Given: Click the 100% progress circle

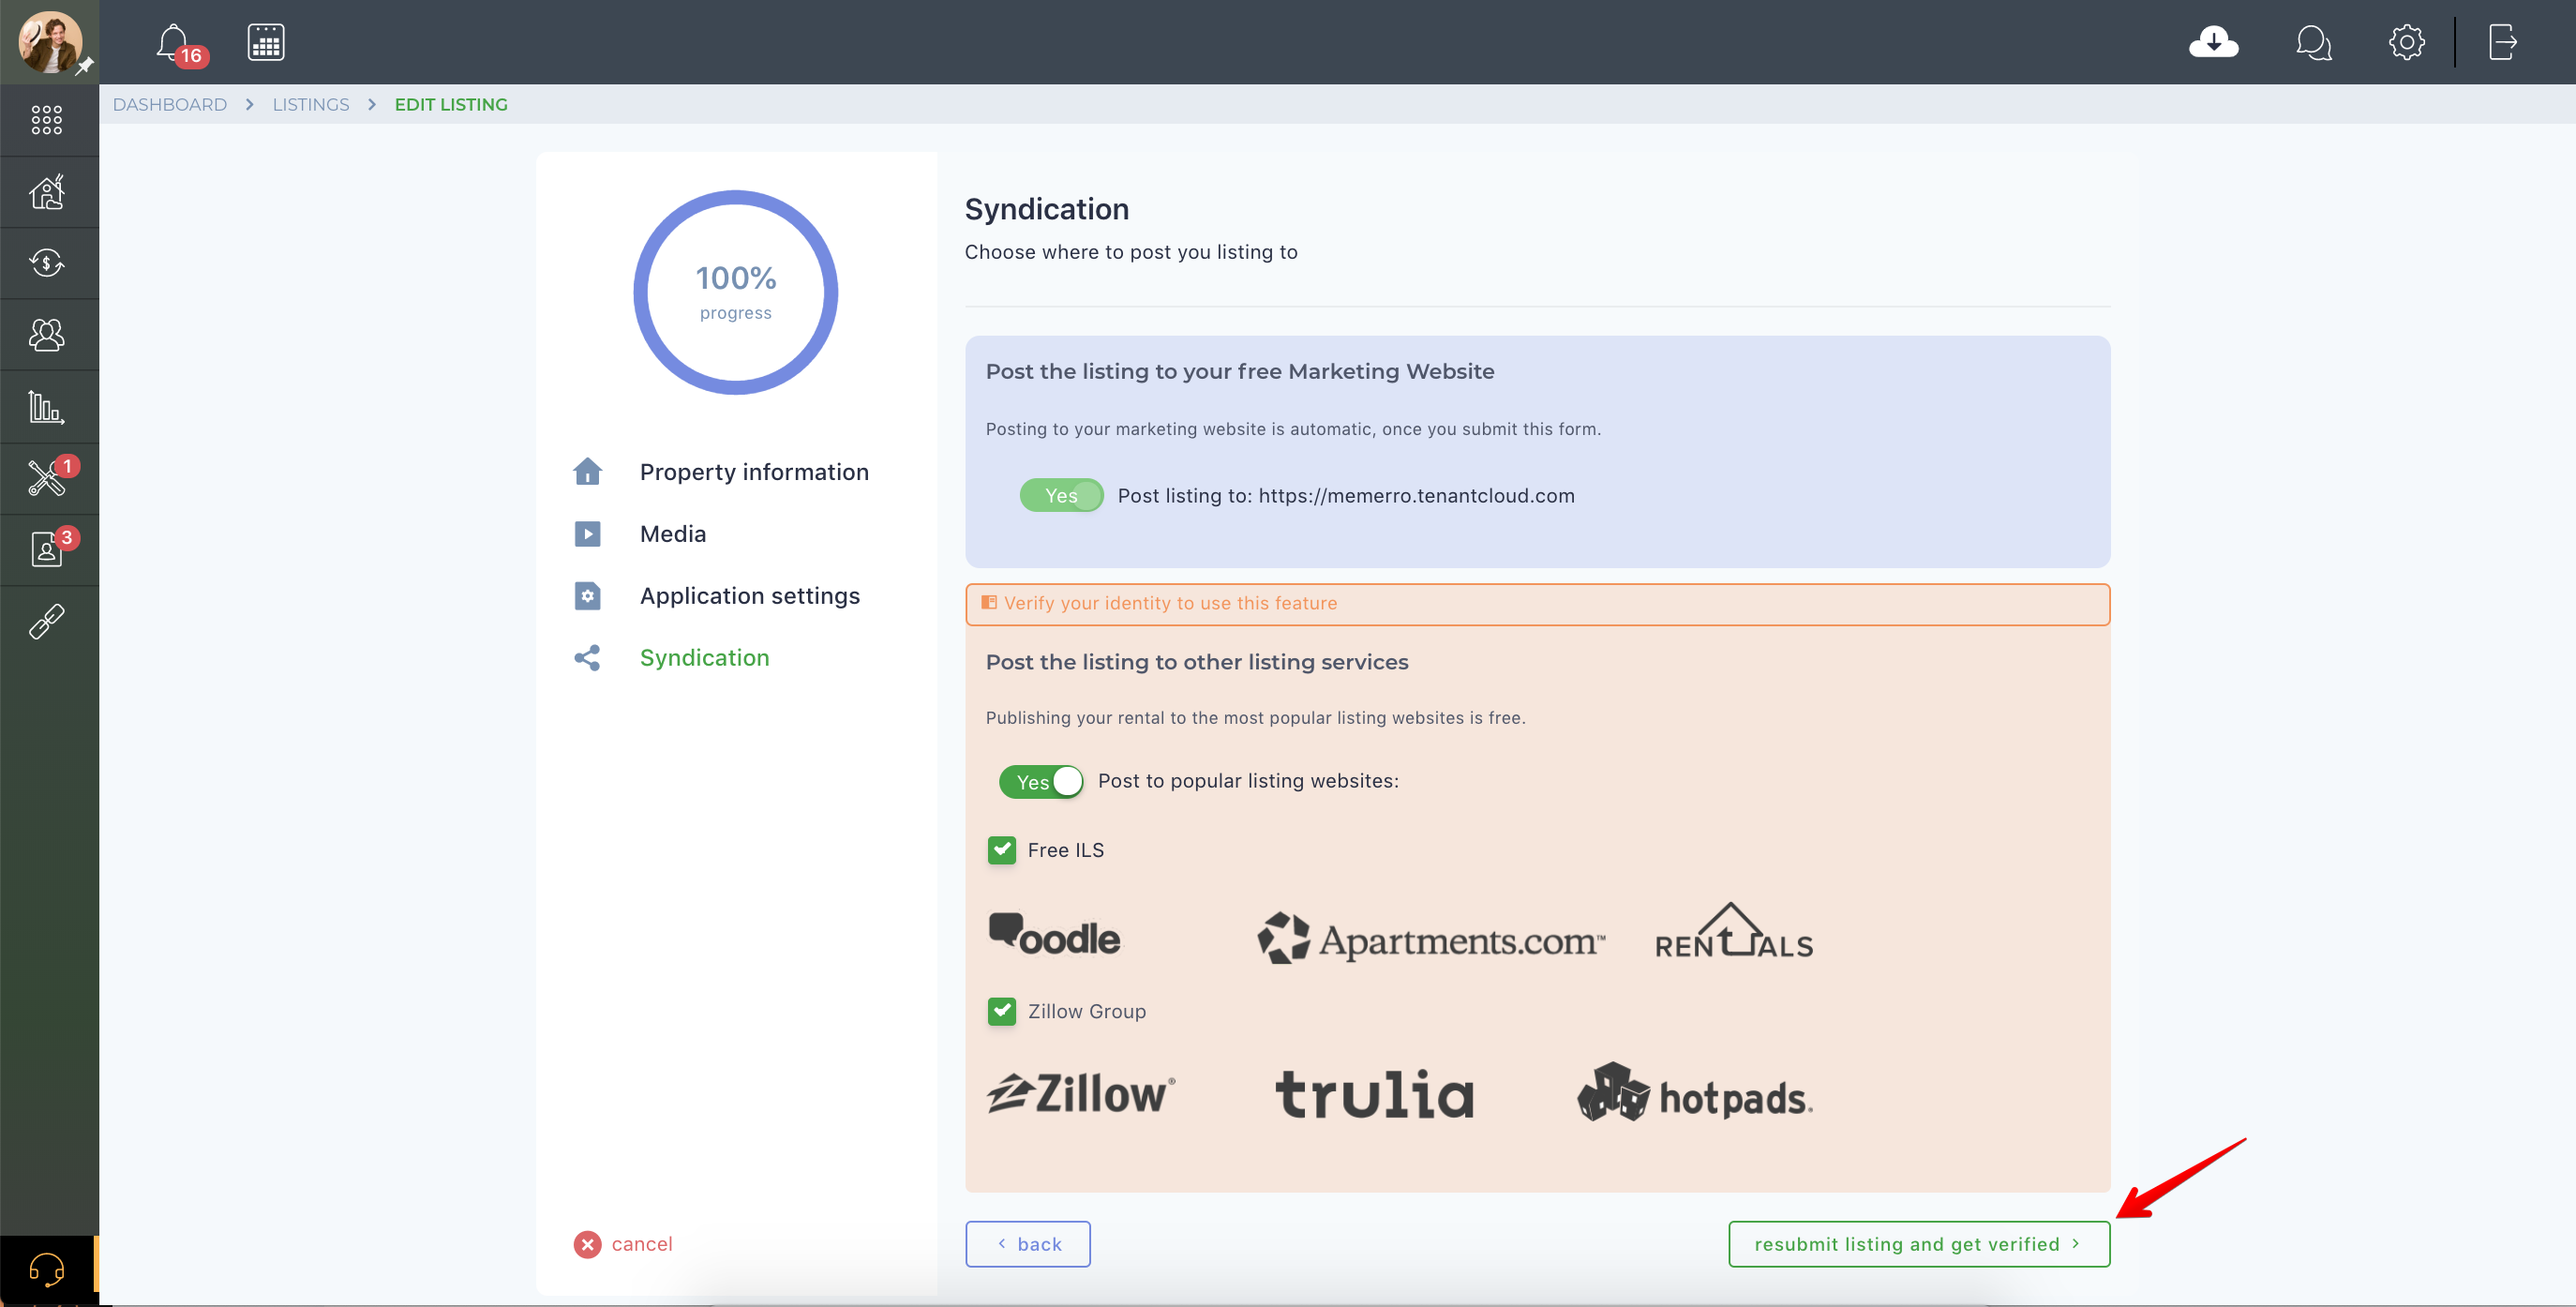Looking at the screenshot, I should coord(735,292).
